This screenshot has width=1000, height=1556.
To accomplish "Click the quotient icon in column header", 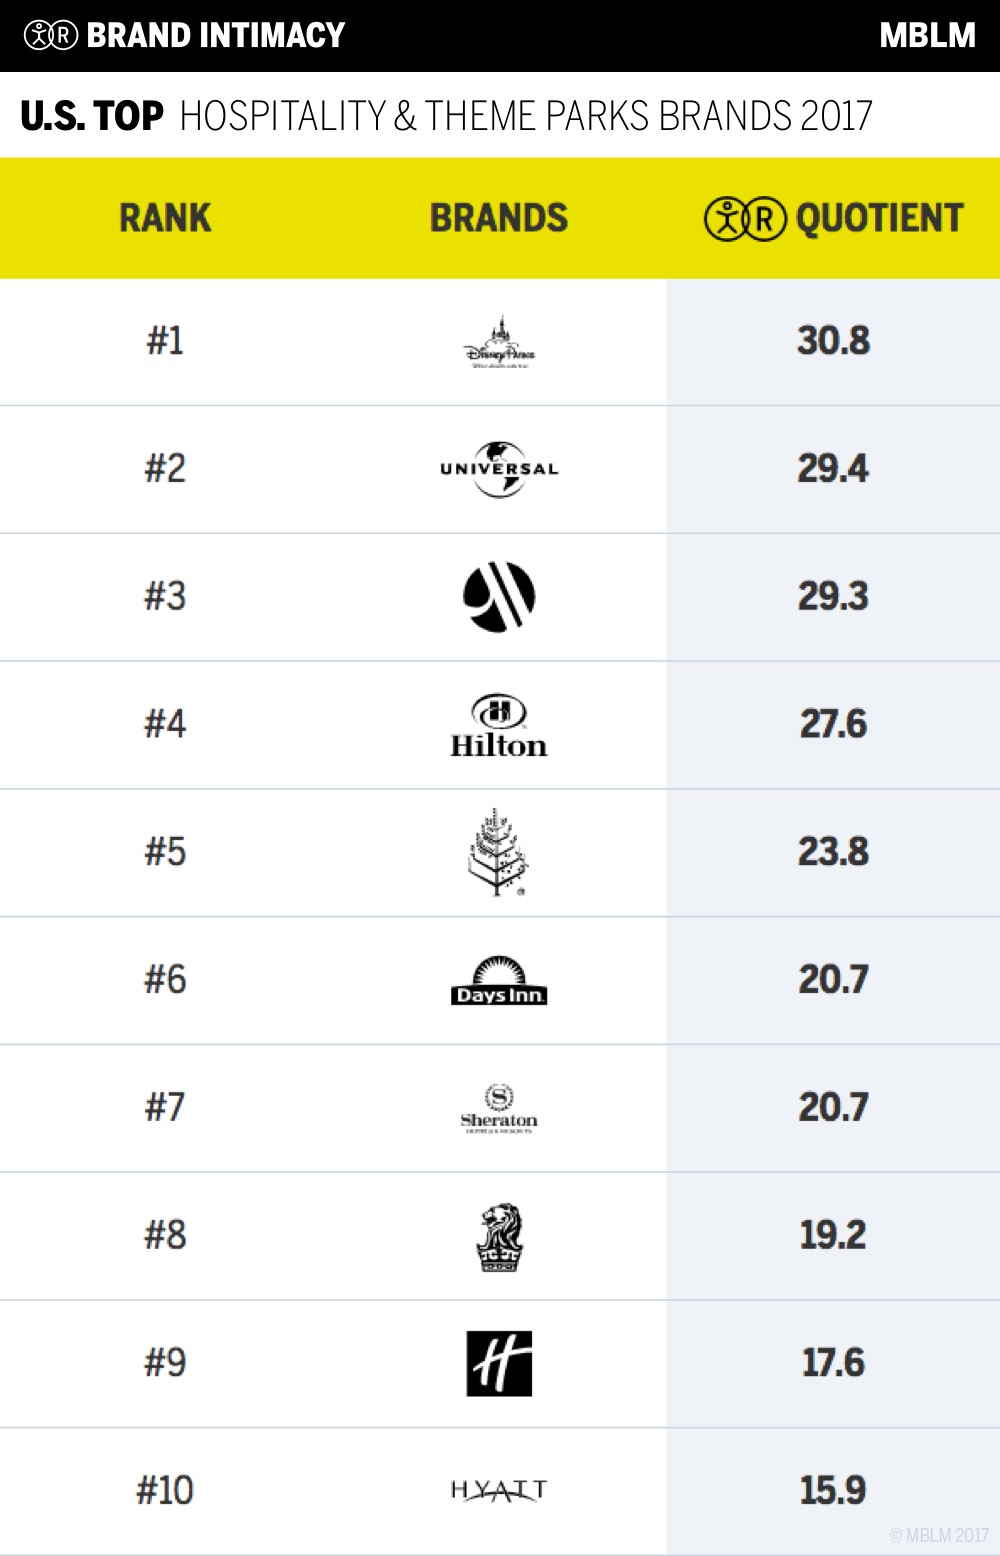I will [745, 219].
